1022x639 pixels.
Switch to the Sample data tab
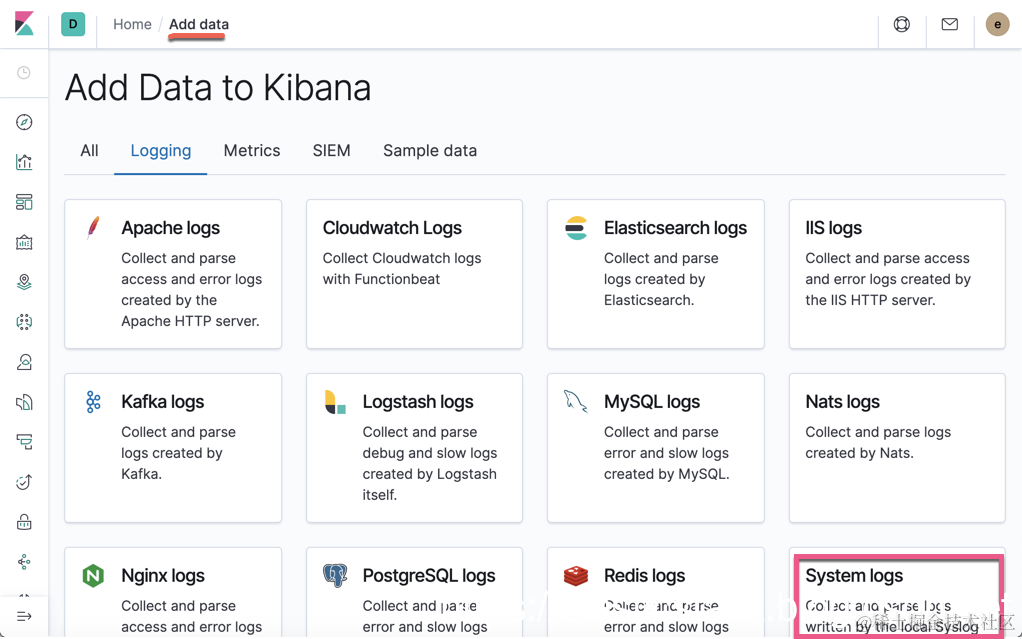(x=430, y=151)
